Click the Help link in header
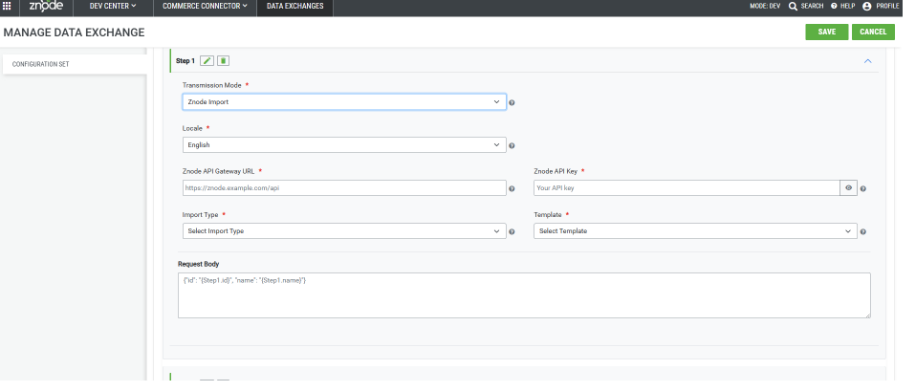The image size is (903, 381). (x=847, y=6)
